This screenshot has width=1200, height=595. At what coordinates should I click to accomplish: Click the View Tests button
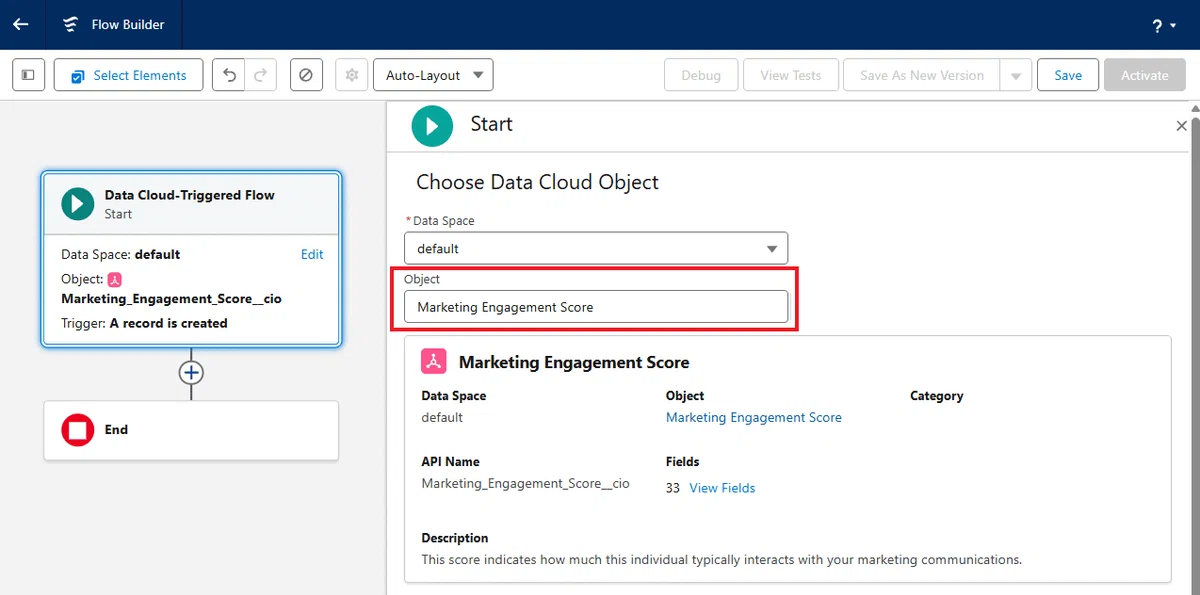click(x=791, y=75)
